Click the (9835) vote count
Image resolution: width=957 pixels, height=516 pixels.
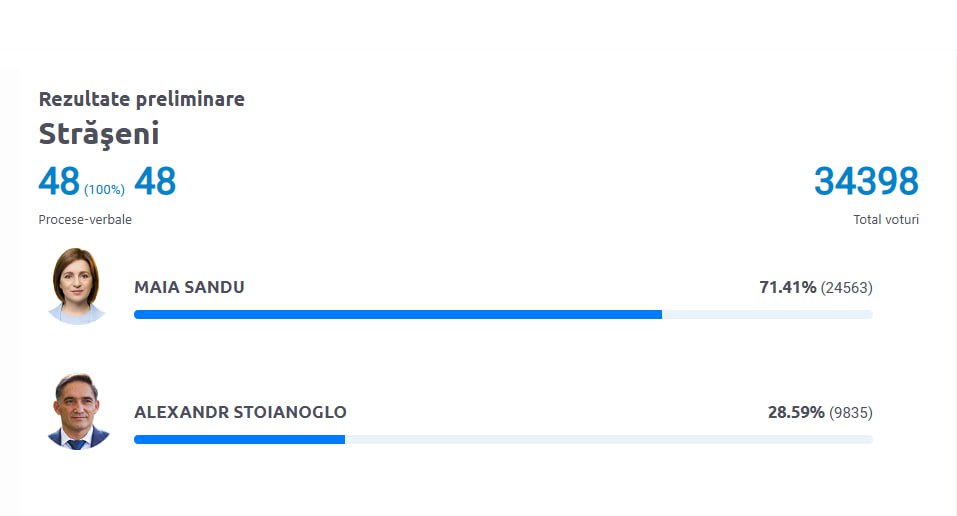851,413
